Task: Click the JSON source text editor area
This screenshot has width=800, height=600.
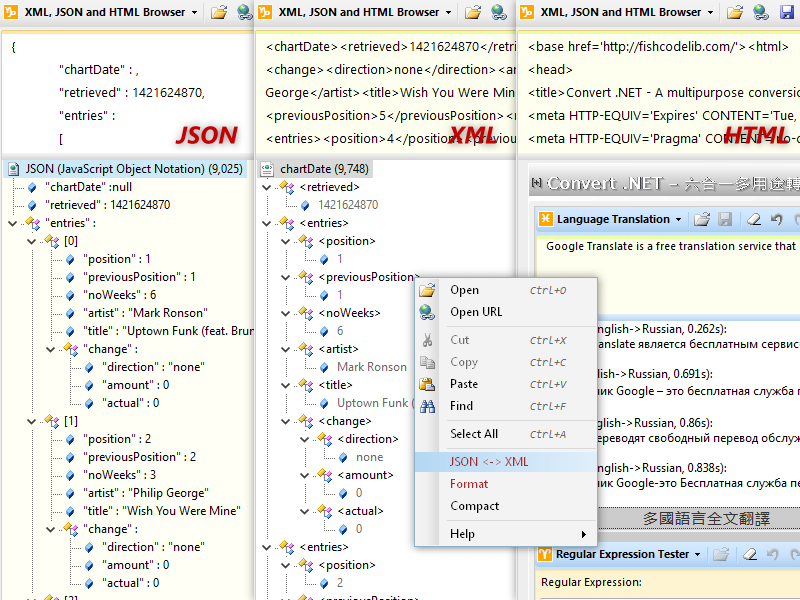Action: pos(127,92)
